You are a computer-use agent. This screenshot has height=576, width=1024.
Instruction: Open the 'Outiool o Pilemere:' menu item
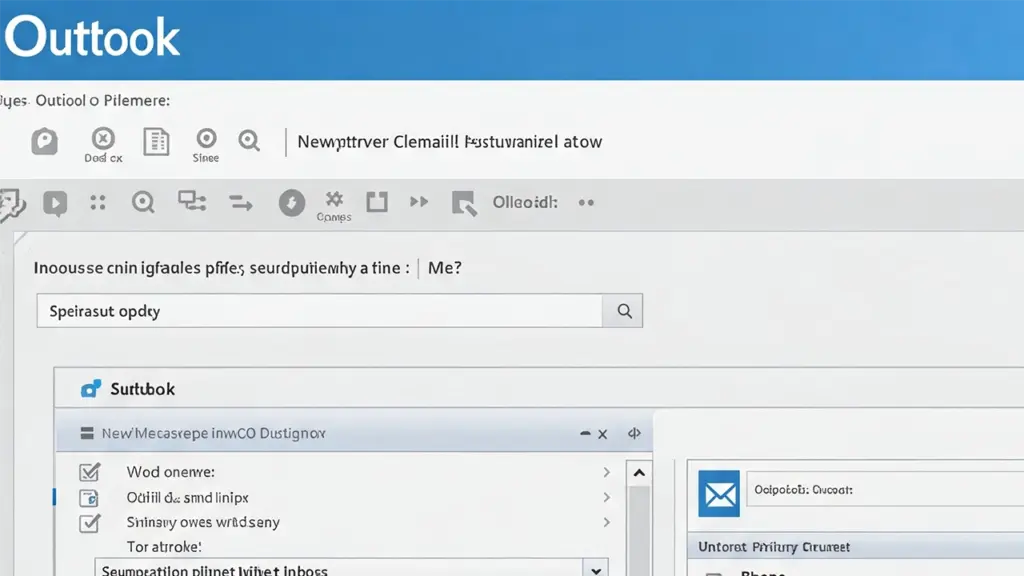pos(102,101)
